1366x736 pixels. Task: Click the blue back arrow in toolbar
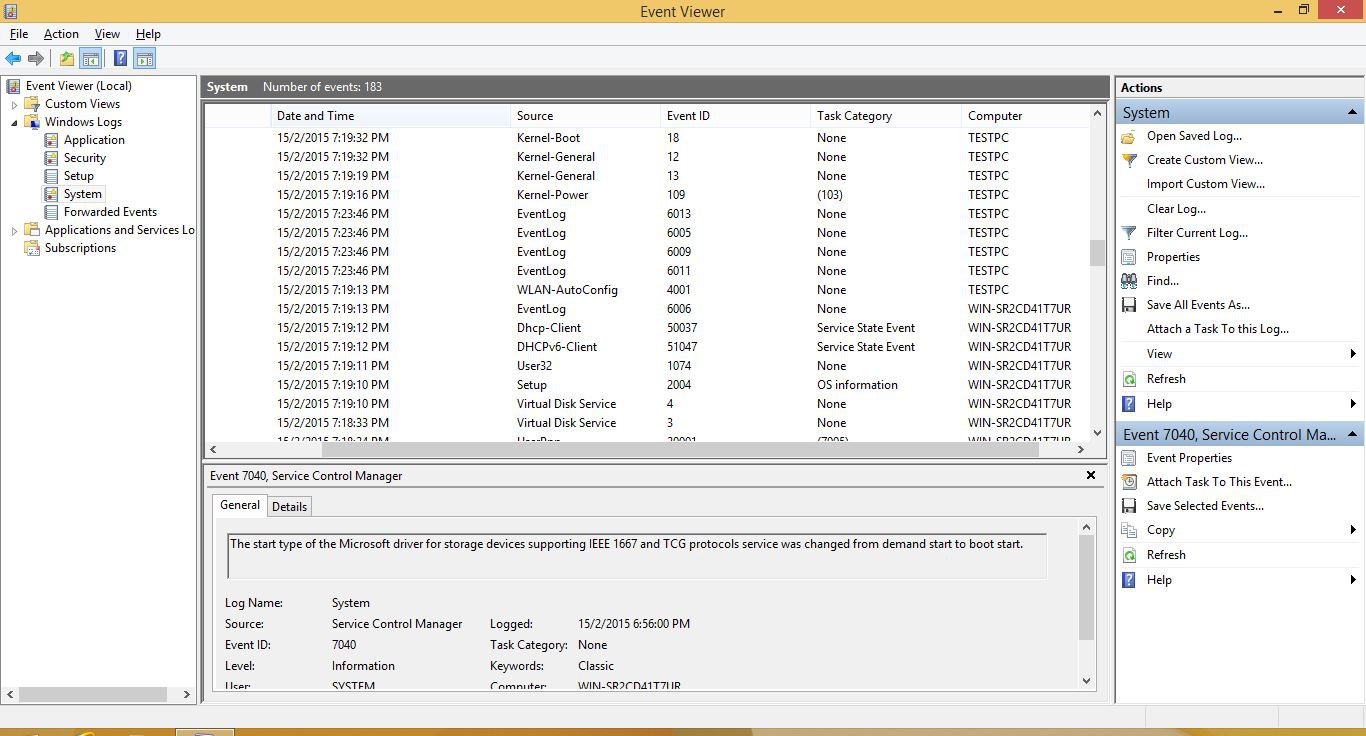point(13,58)
